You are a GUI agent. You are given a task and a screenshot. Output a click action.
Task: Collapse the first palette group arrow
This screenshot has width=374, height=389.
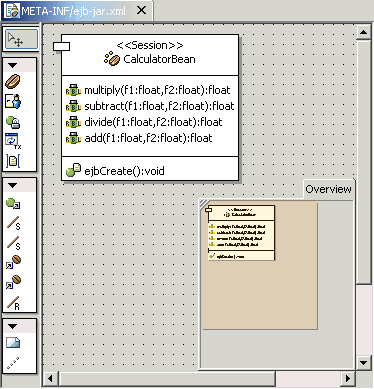pos(12,66)
